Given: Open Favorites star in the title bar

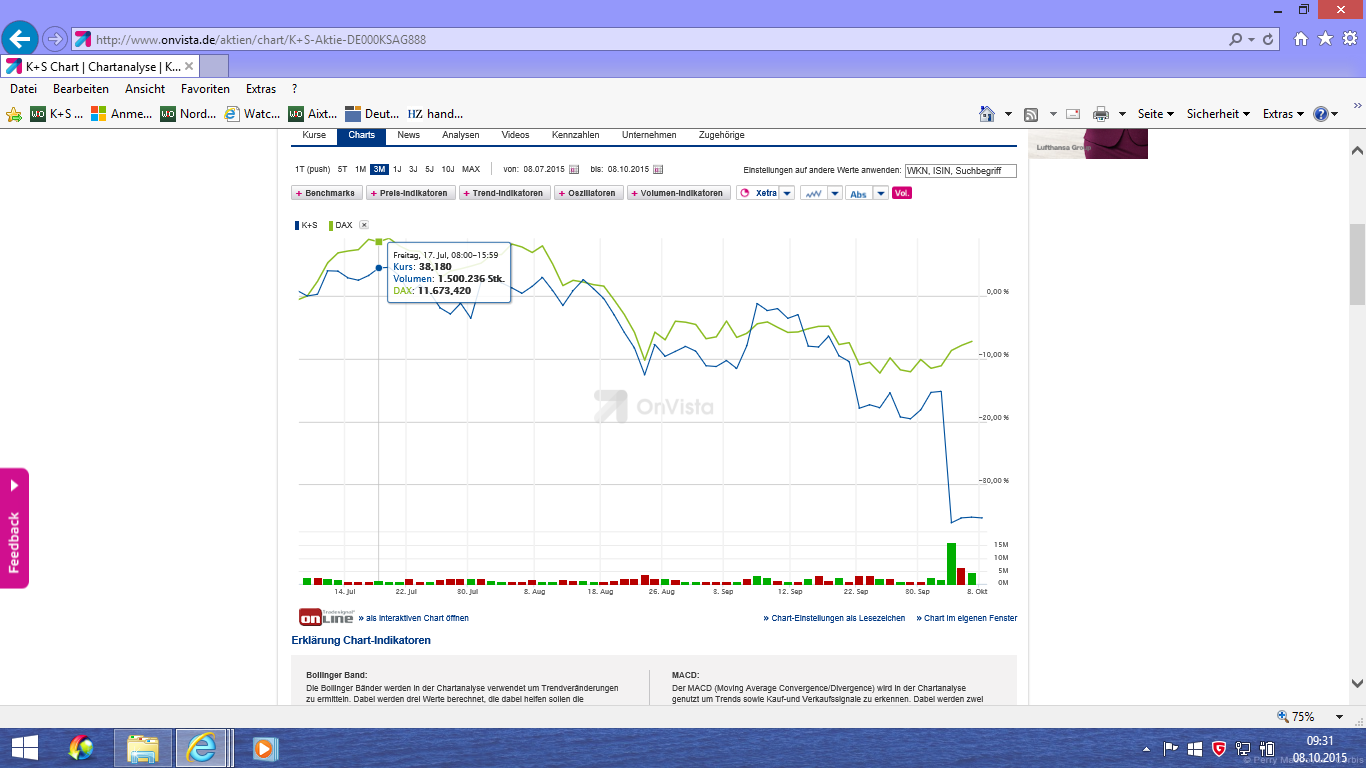Looking at the screenshot, I should click(x=1325, y=39).
